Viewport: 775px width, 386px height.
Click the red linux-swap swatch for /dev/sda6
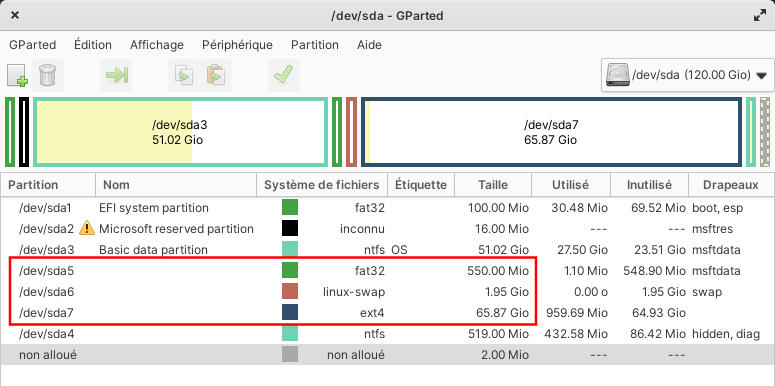pos(290,292)
